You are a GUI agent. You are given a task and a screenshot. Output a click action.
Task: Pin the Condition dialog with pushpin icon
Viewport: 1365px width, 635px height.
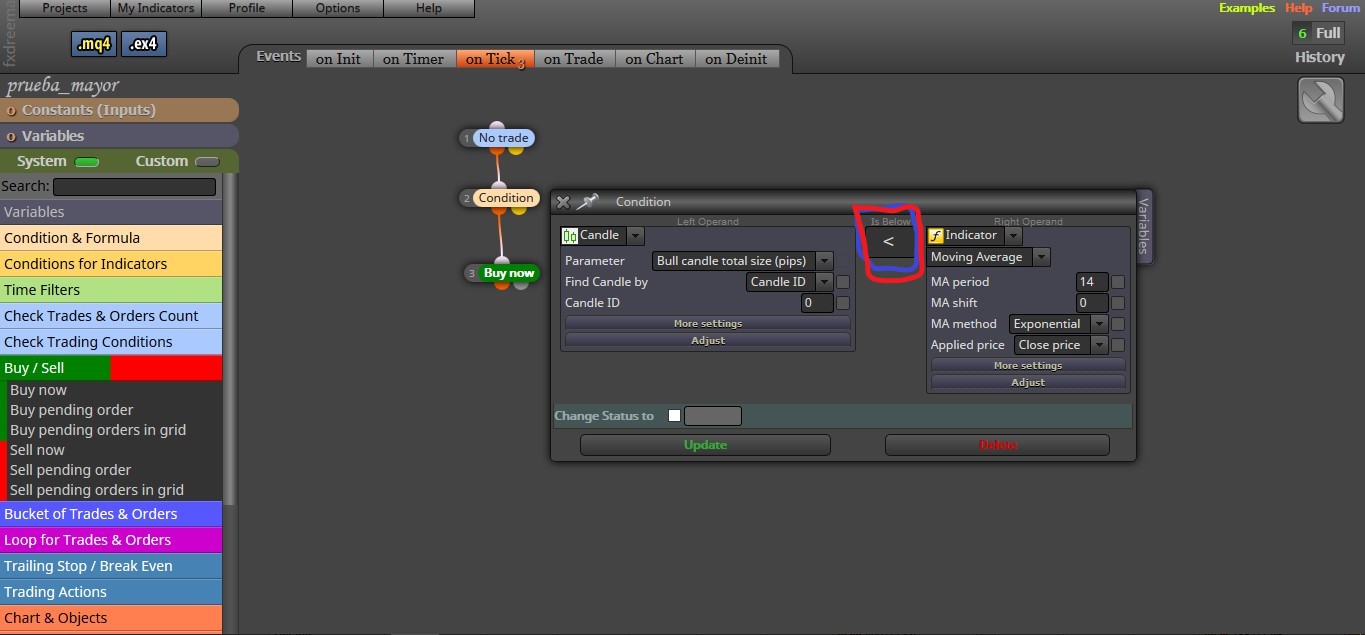[x=588, y=201]
